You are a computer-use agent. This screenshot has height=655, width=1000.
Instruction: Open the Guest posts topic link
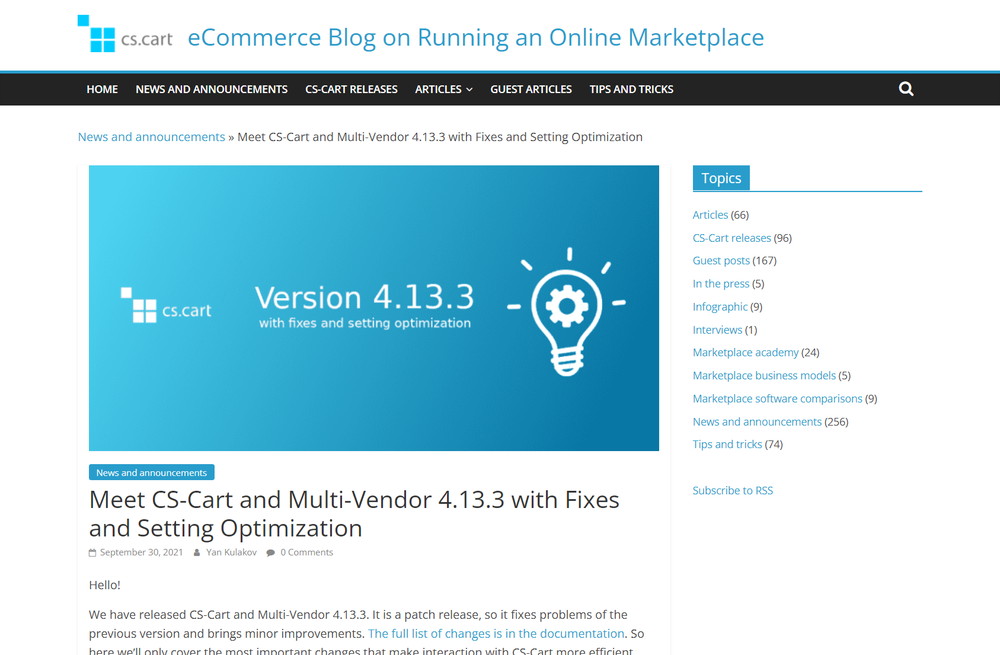click(721, 261)
